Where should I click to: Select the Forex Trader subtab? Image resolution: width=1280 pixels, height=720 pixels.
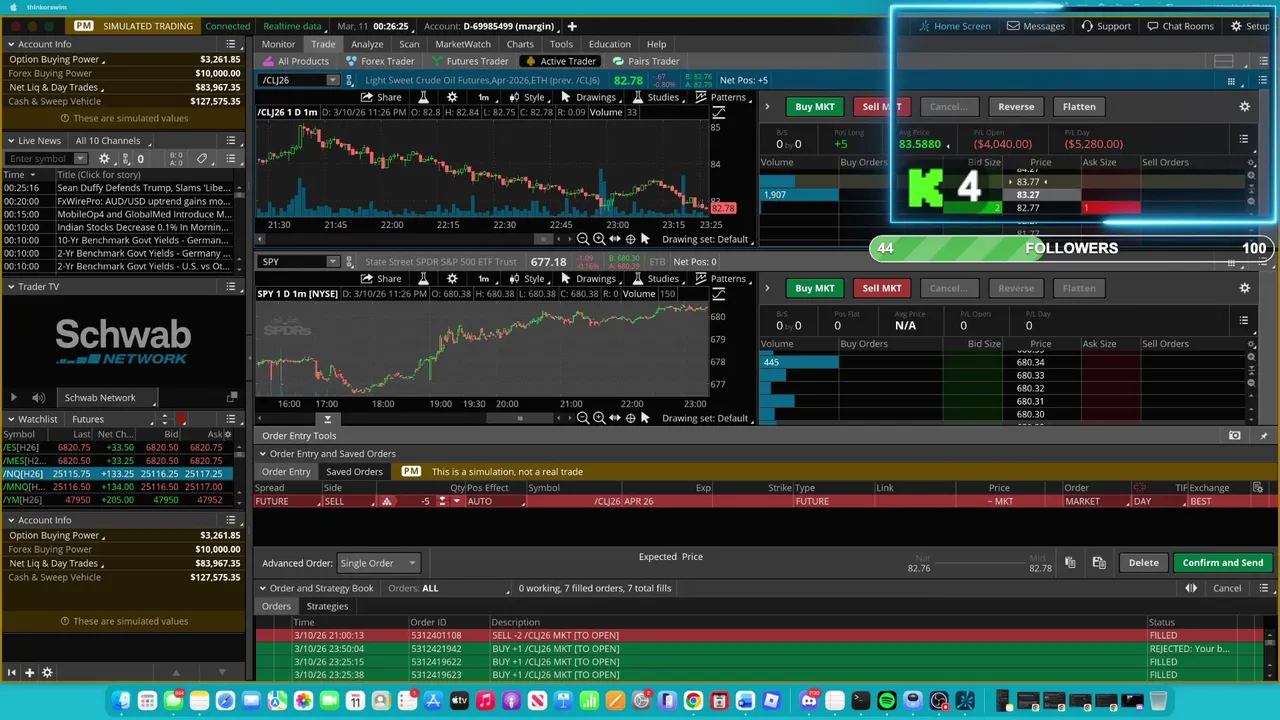click(x=379, y=61)
